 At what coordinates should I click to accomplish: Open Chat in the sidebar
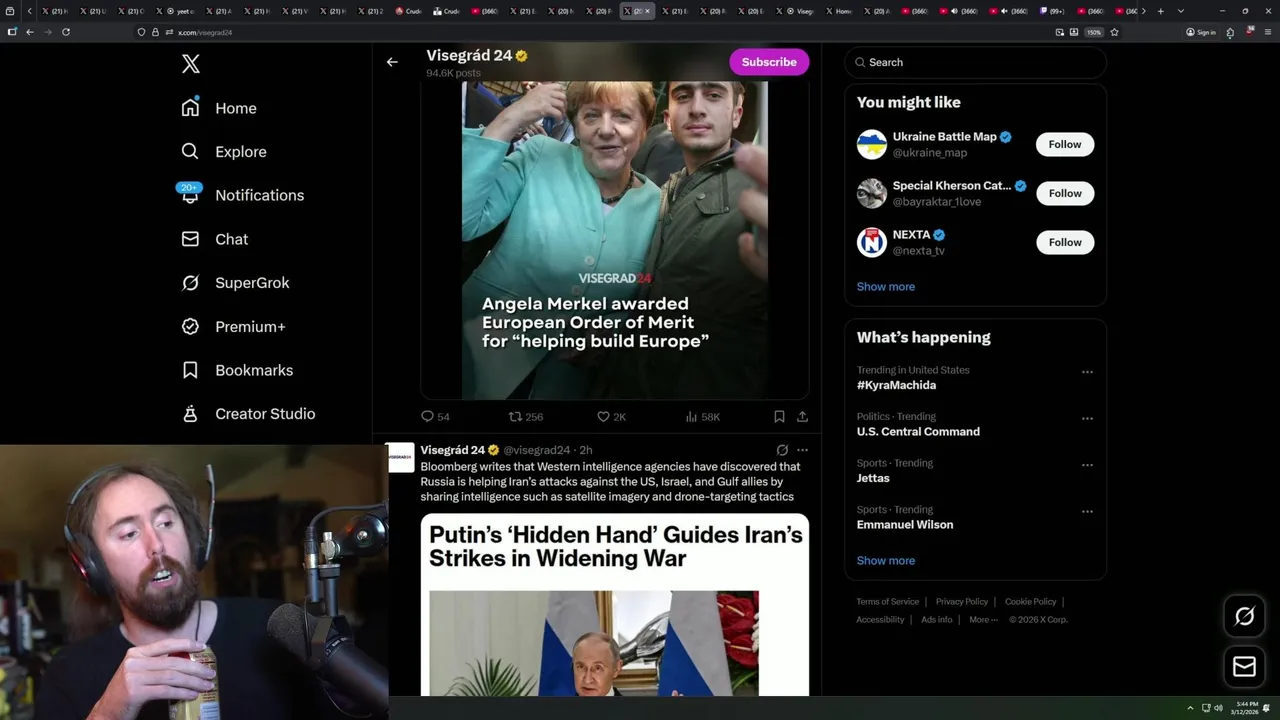(214, 239)
